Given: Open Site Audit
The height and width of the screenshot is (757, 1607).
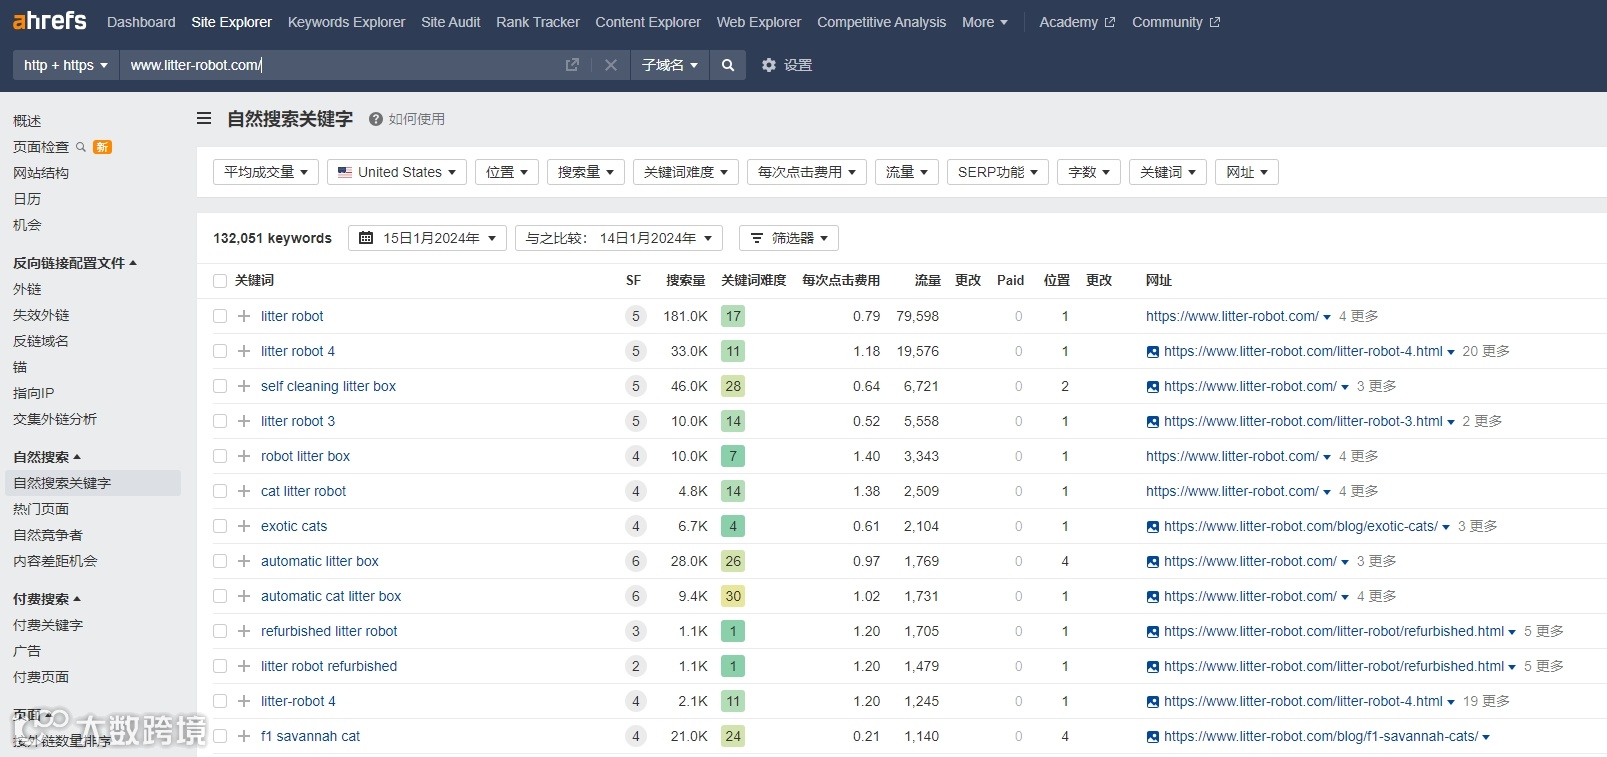Looking at the screenshot, I should pyautogui.click(x=450, y=22).
